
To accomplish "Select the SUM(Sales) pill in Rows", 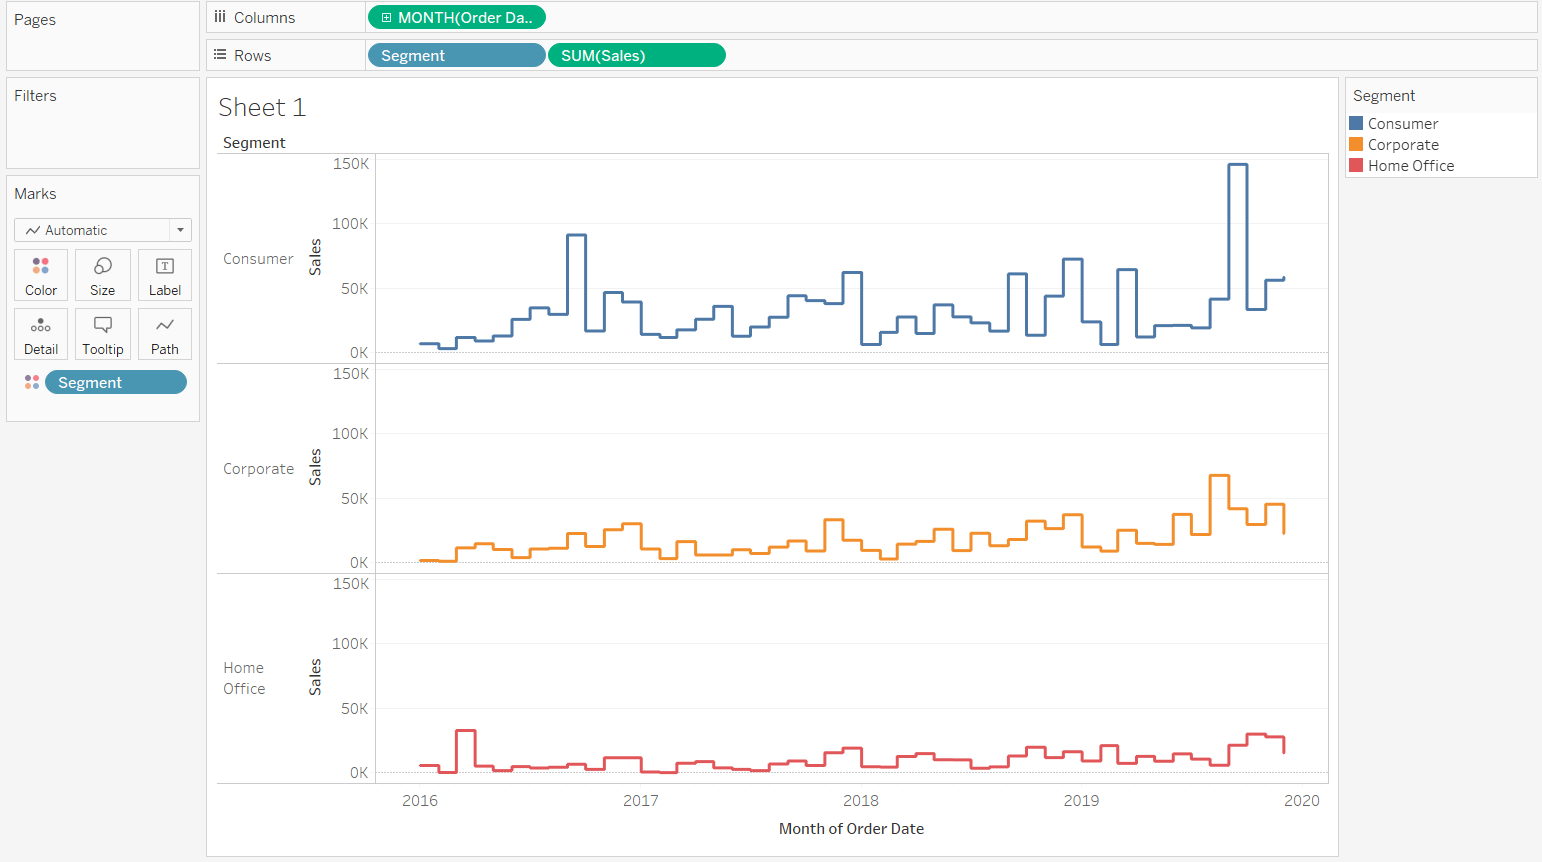I will [x=636, y=56].
